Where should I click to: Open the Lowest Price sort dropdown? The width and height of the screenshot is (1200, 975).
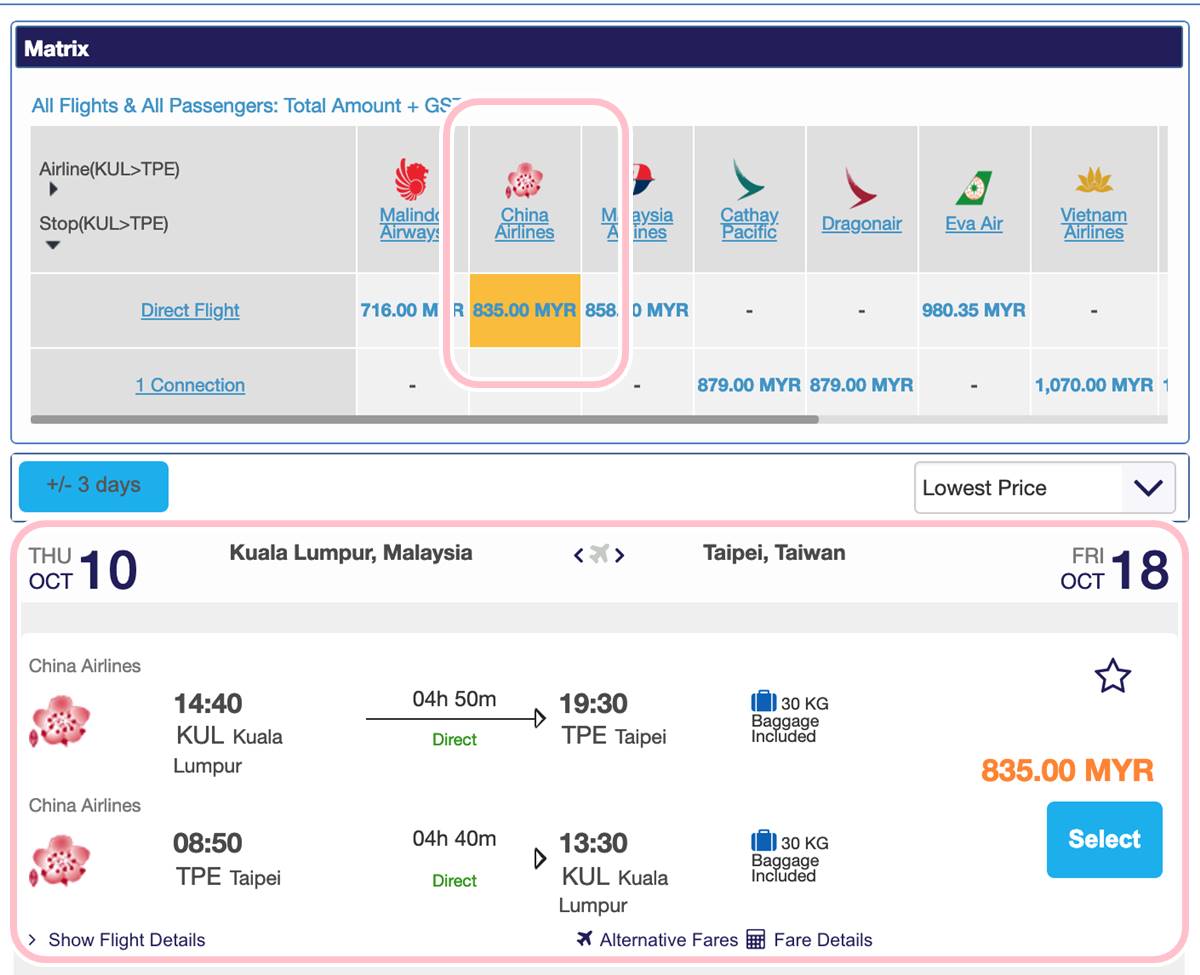[x=1045, y=488]
